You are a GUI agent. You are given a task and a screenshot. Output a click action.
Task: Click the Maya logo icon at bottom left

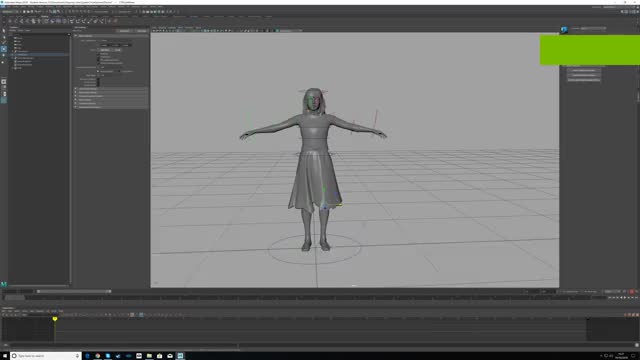click(4, 284)
